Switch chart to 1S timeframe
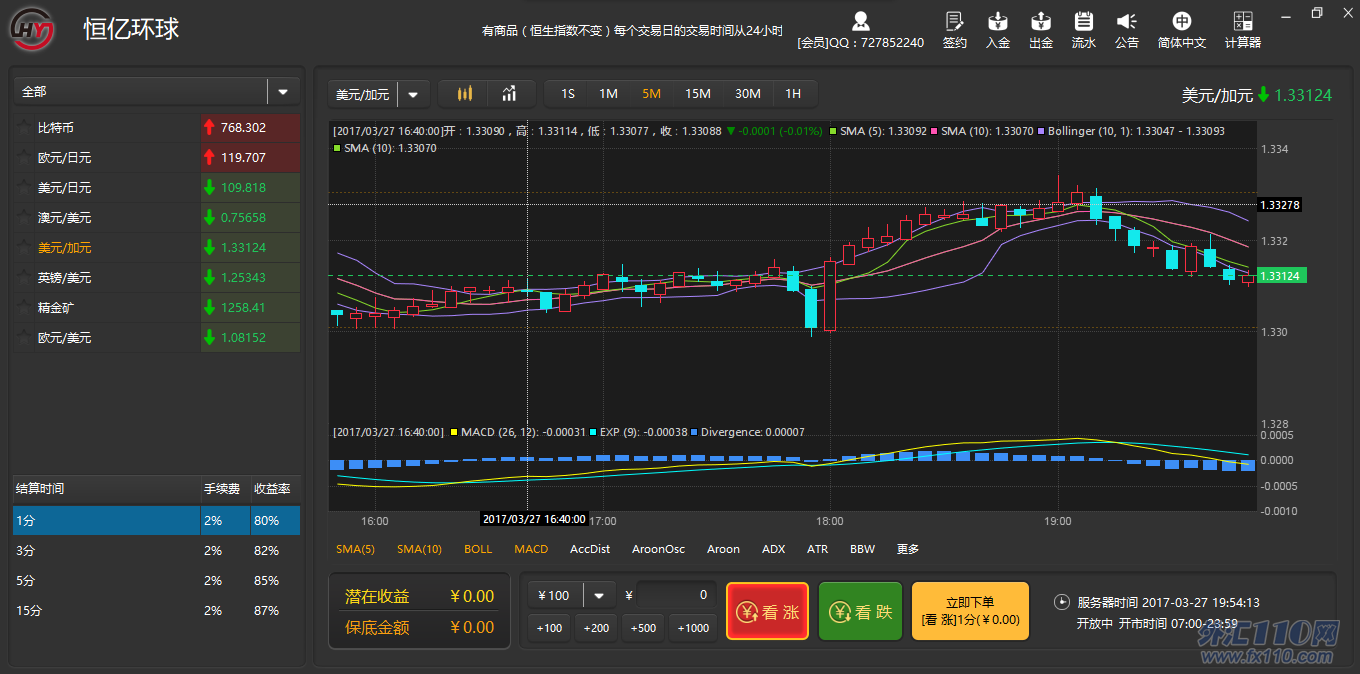Image resolution: width=1360 pixels, height=674 pixels. tap(568, 94)
